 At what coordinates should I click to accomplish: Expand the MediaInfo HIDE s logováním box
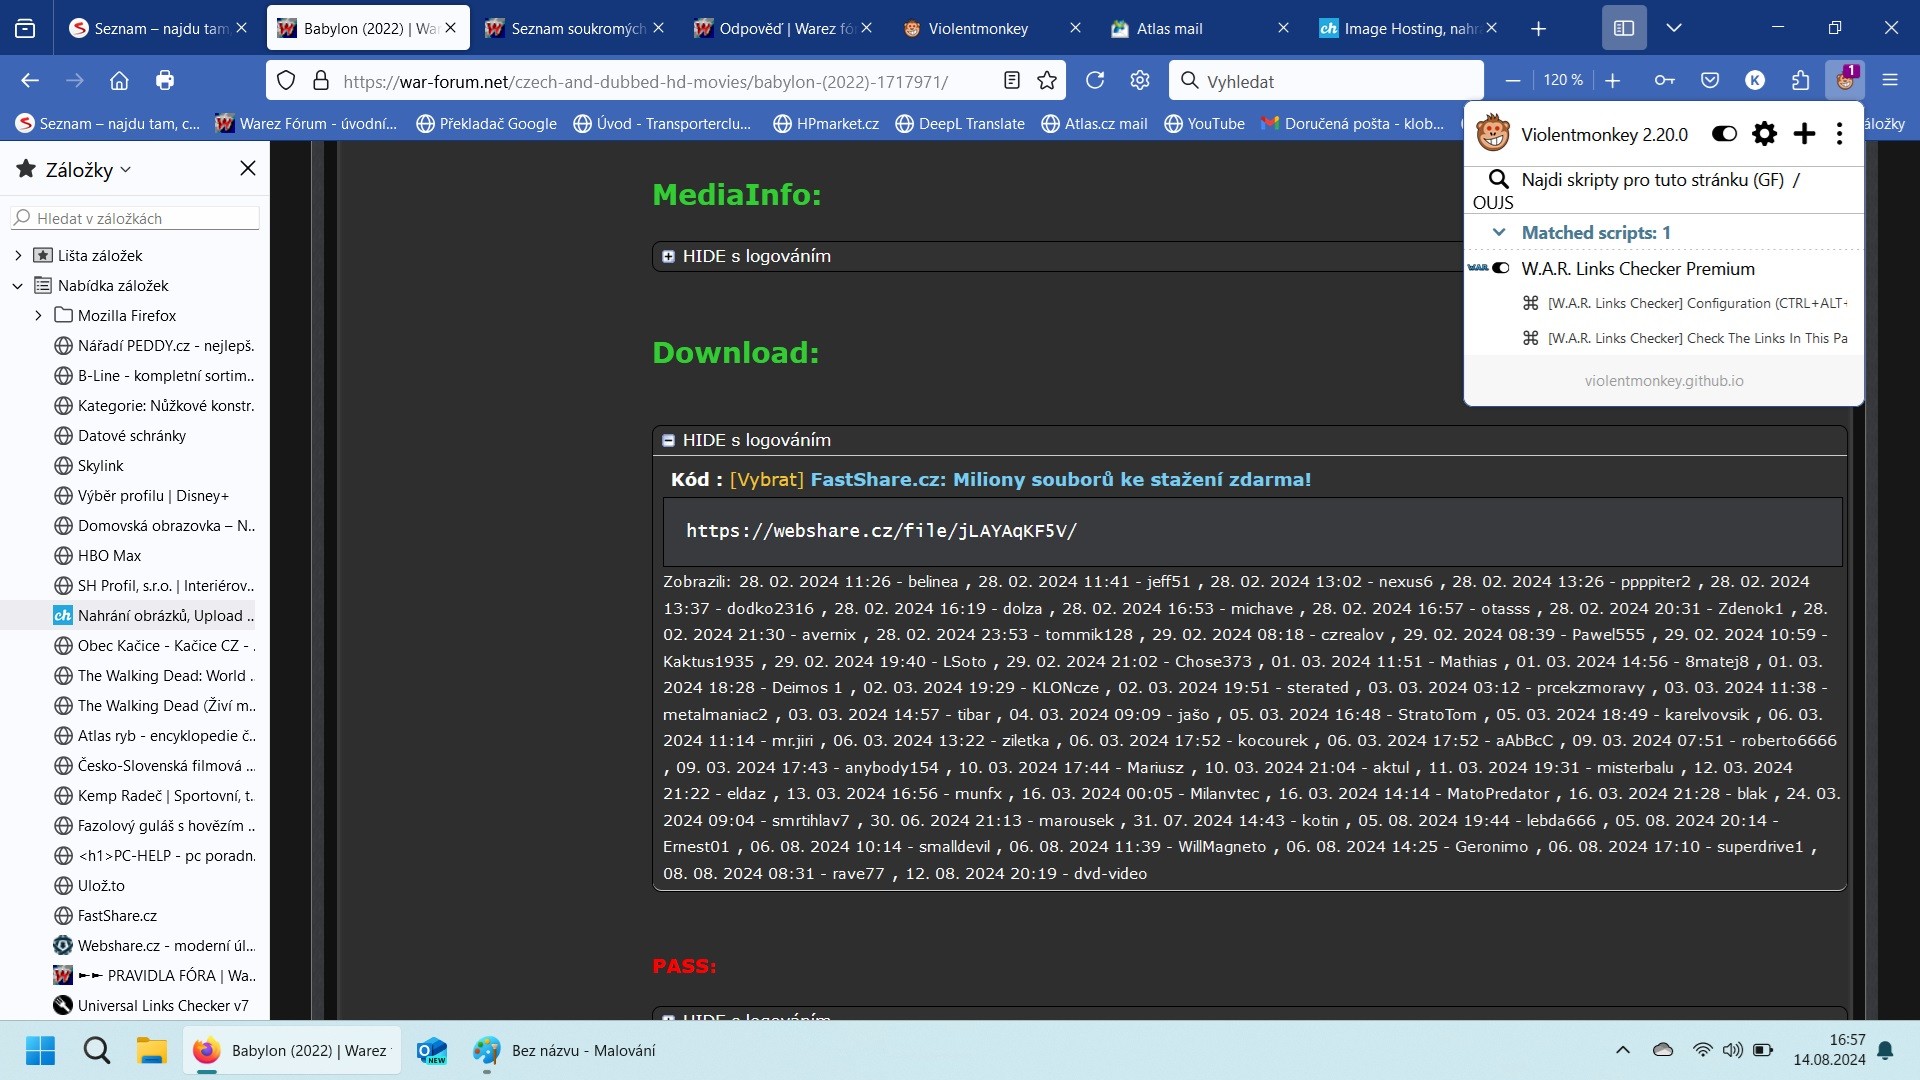tap(668, 257)
